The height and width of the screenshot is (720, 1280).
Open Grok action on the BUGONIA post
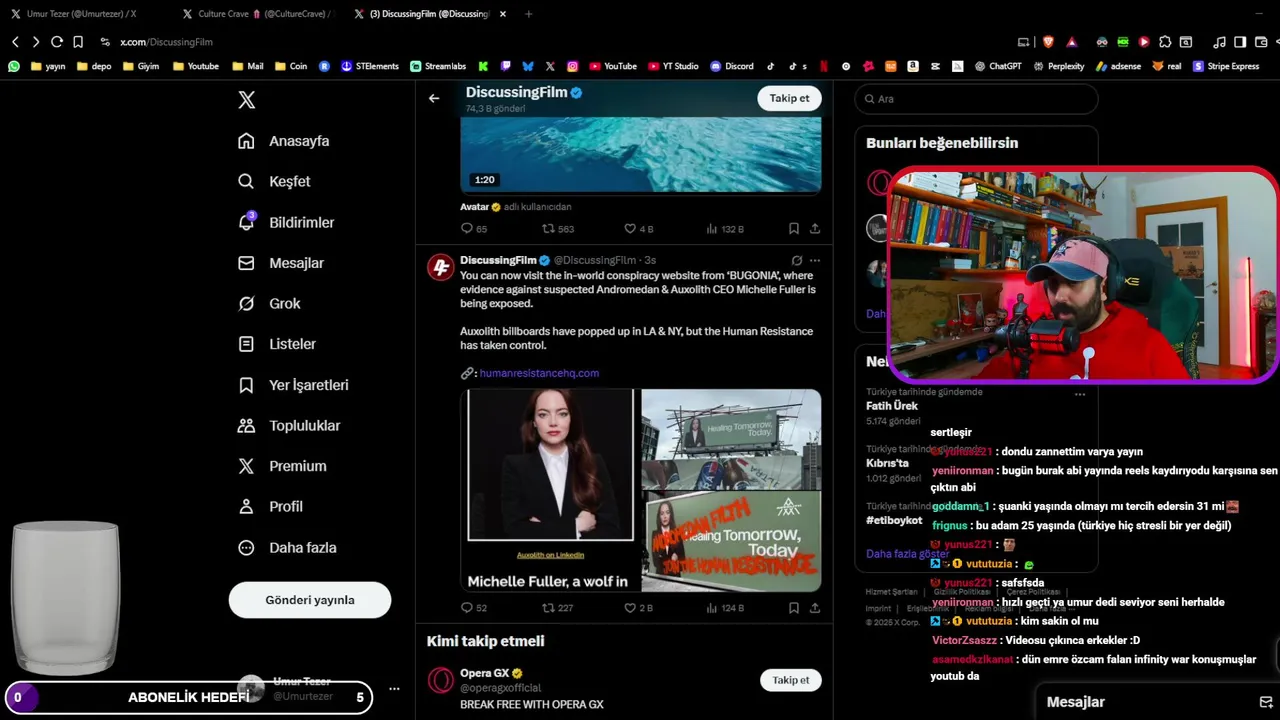[796, 260]
